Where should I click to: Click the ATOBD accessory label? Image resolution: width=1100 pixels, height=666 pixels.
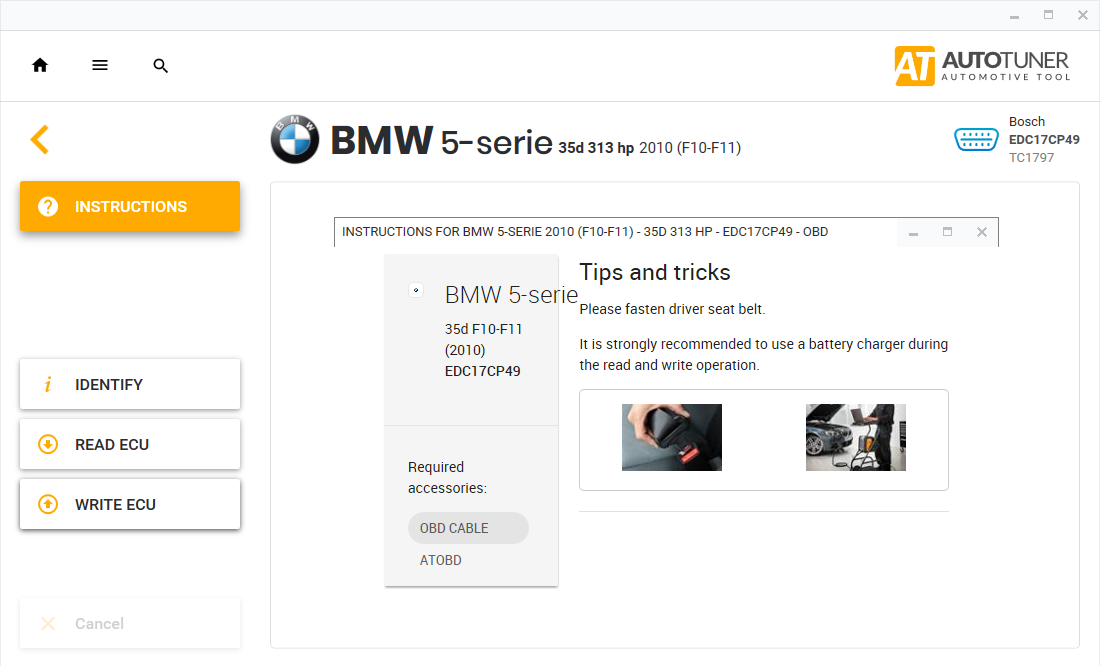[441, 560]
